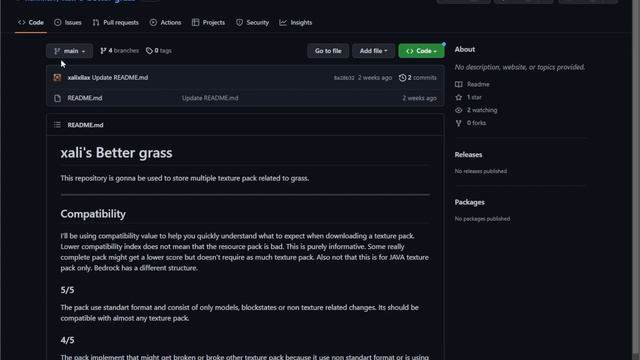Click the tag icon beside 0 tags
640x360 pixels.
tap(149, 51)
